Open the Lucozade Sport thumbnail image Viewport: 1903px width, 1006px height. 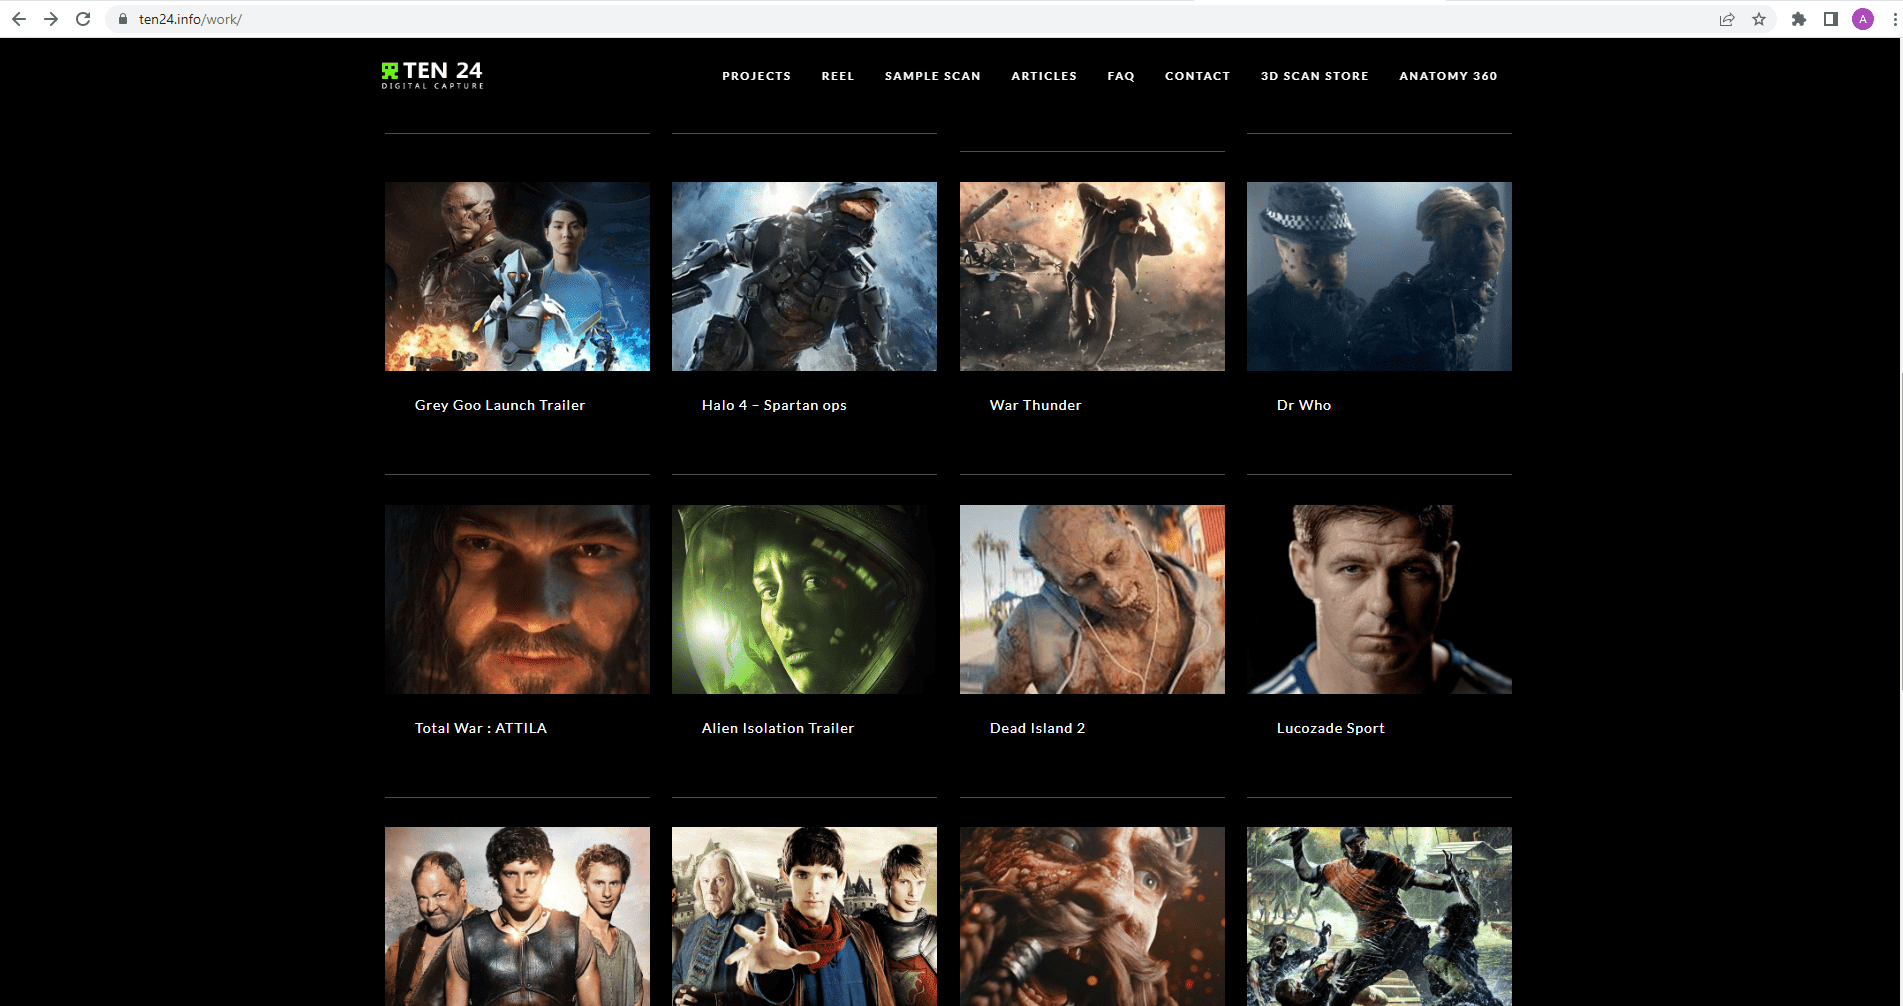click(1379, 599)
